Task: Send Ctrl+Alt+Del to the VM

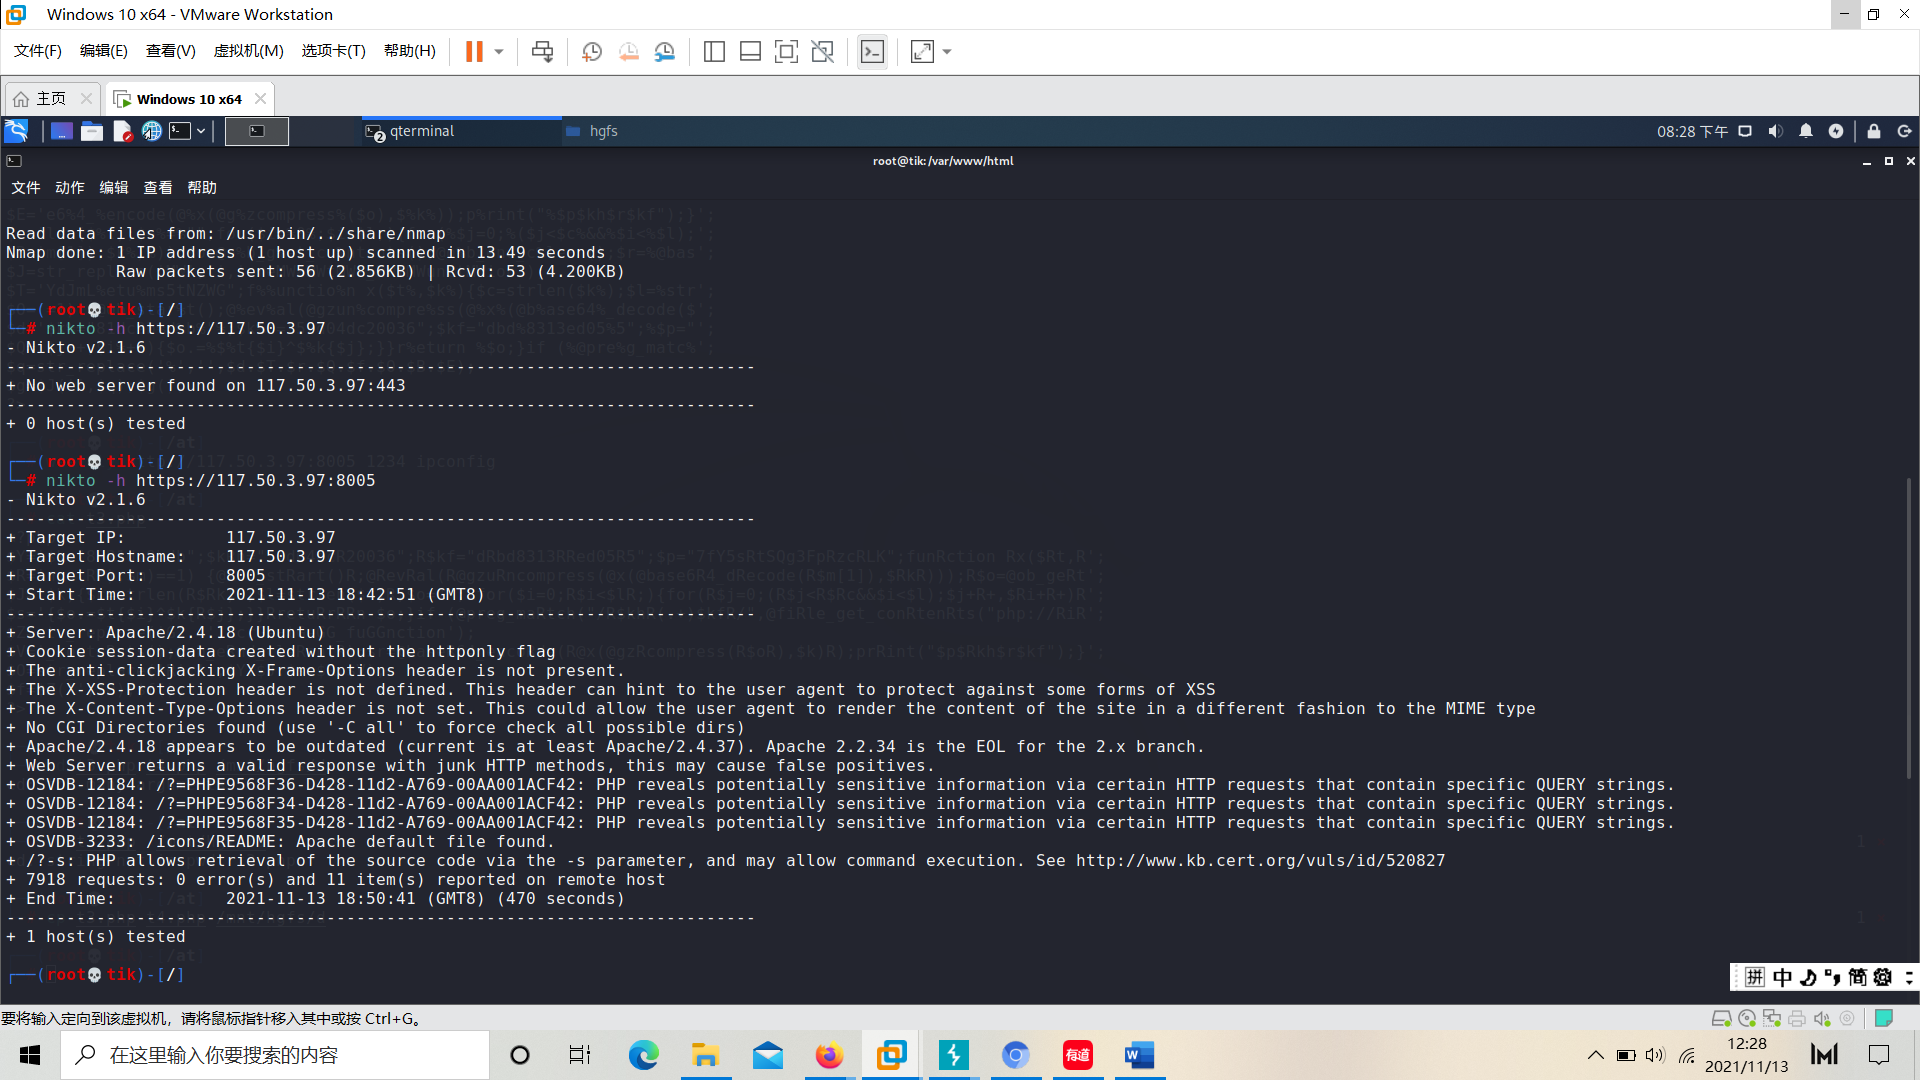Action: coord(542,51)
